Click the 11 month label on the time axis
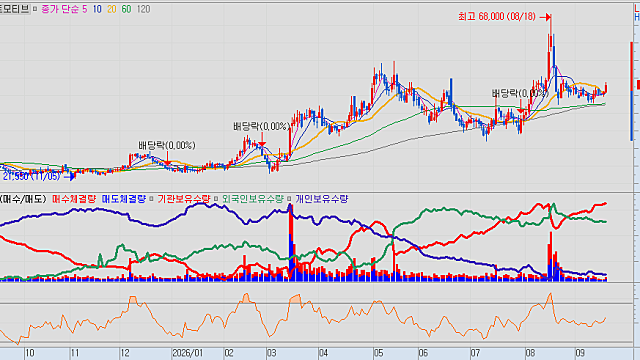The height and width of the screenshot is (360, 640). 75,353
